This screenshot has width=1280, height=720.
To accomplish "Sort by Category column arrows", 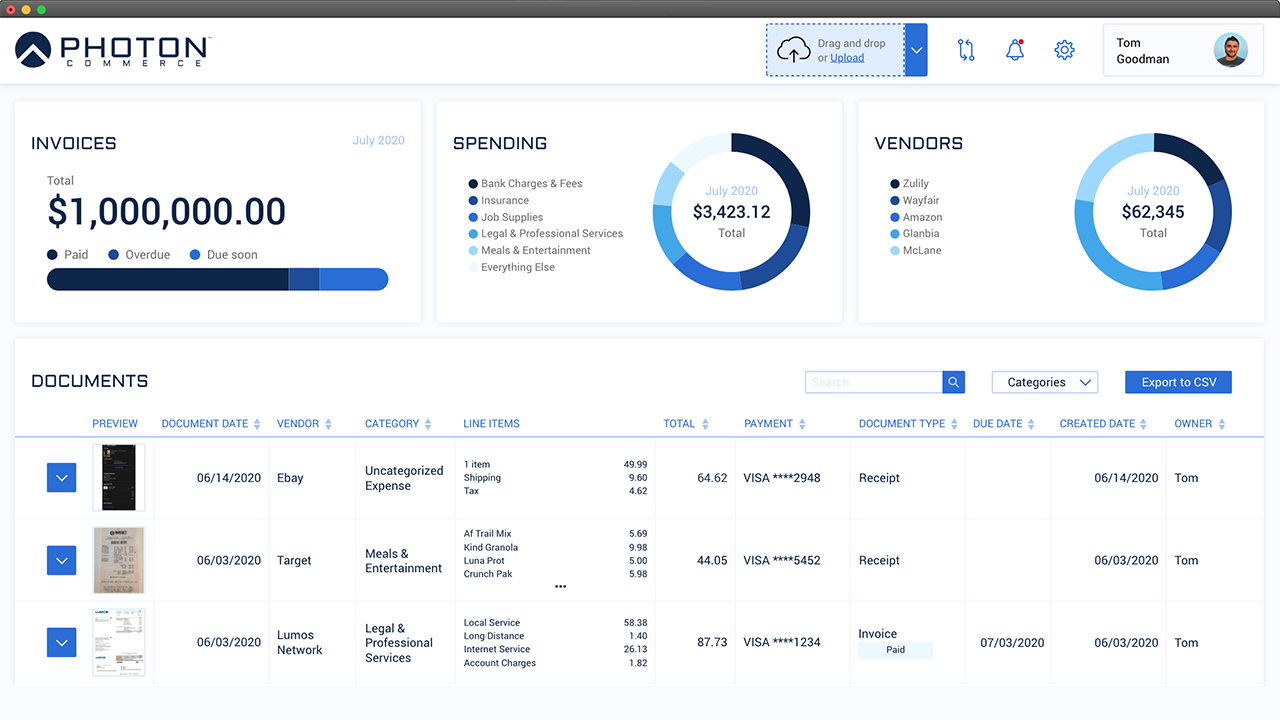I will pos(428,424).
